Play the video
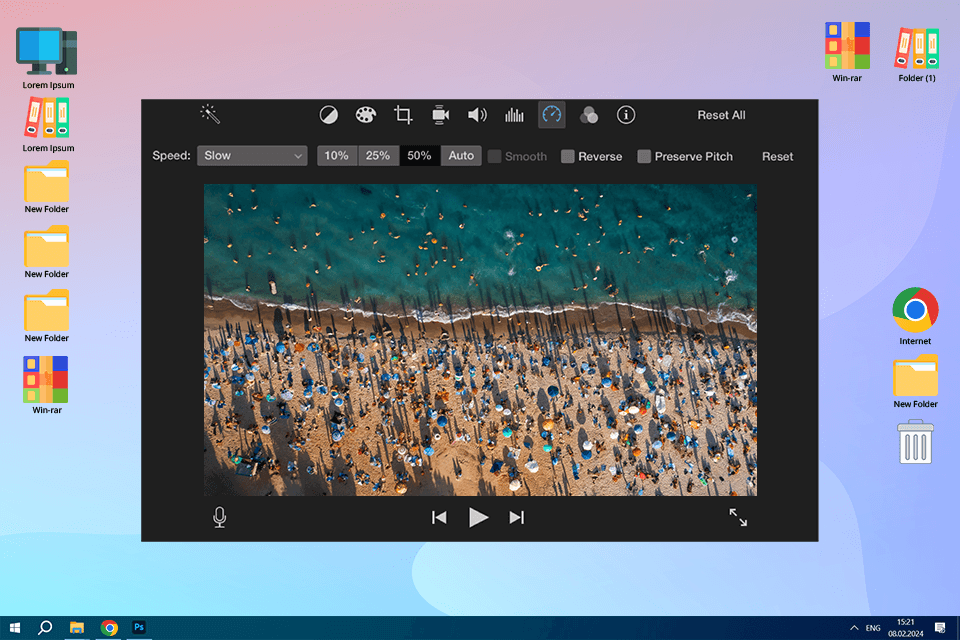Viewport: 960px width, 640px height. [x=478, y=518]
